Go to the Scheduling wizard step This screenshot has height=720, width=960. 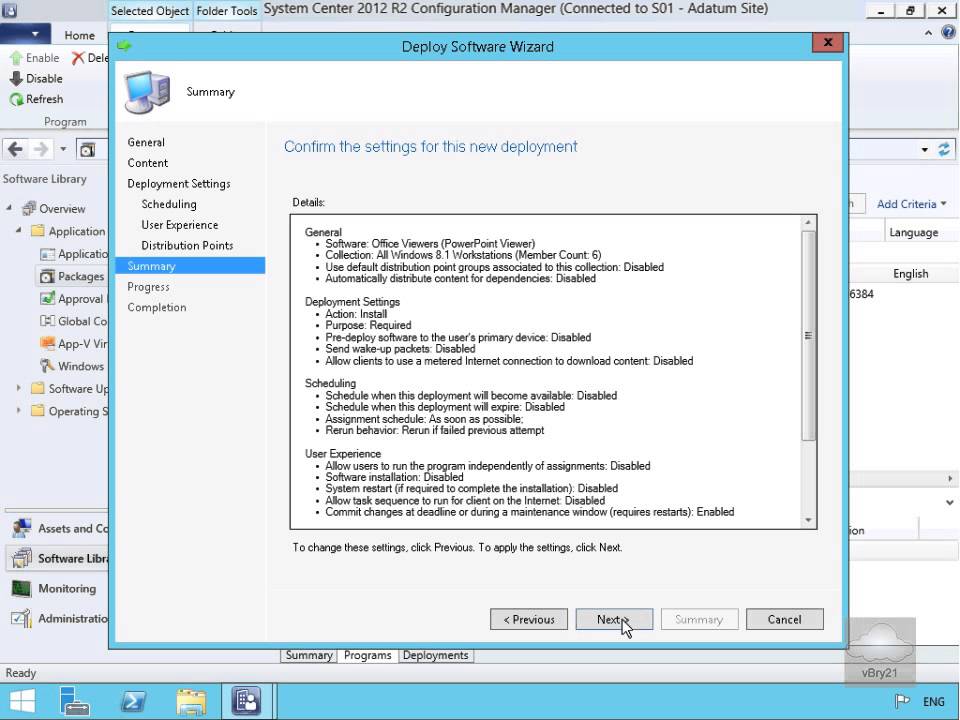(x=169, y=204)
